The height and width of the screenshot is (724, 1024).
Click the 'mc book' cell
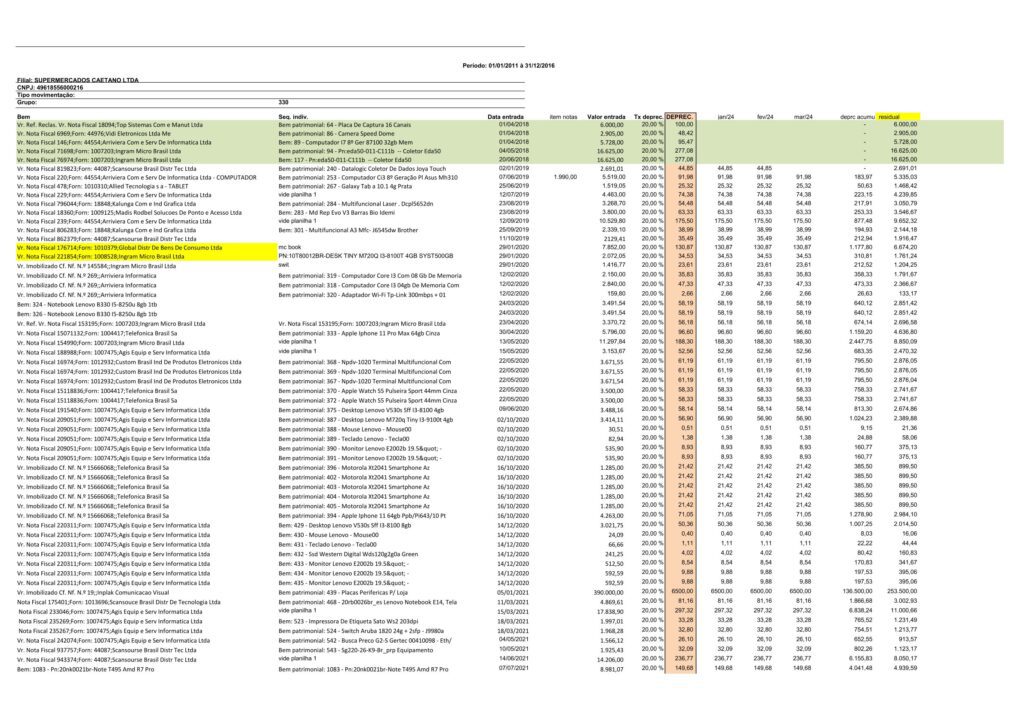pos(290,247)
